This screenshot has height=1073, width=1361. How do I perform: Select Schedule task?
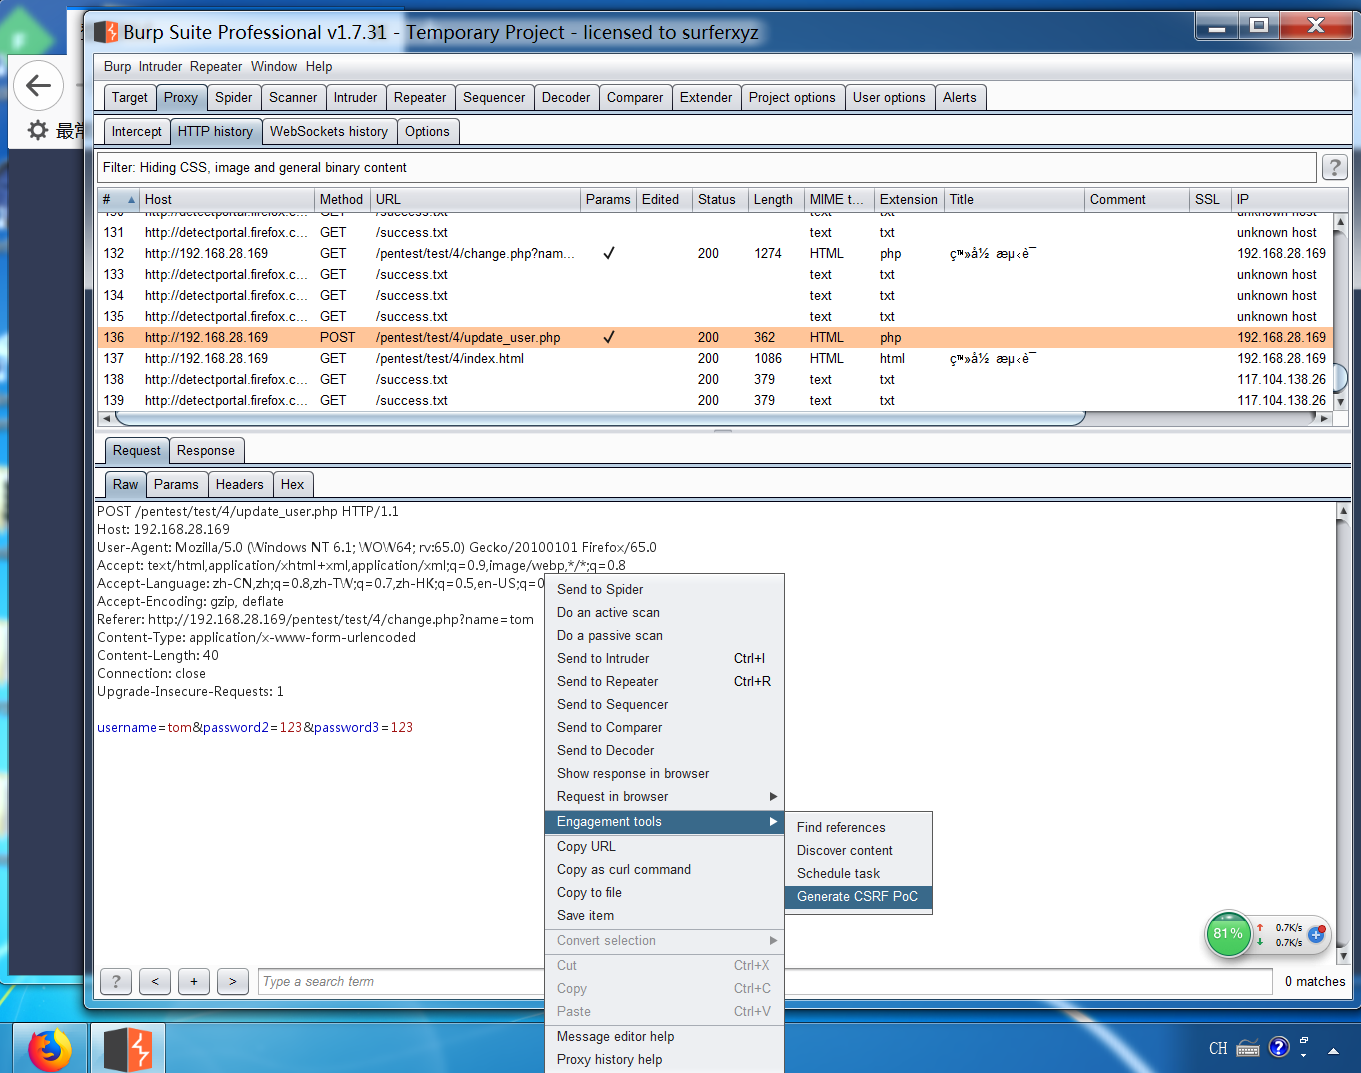tap(858, 873)
